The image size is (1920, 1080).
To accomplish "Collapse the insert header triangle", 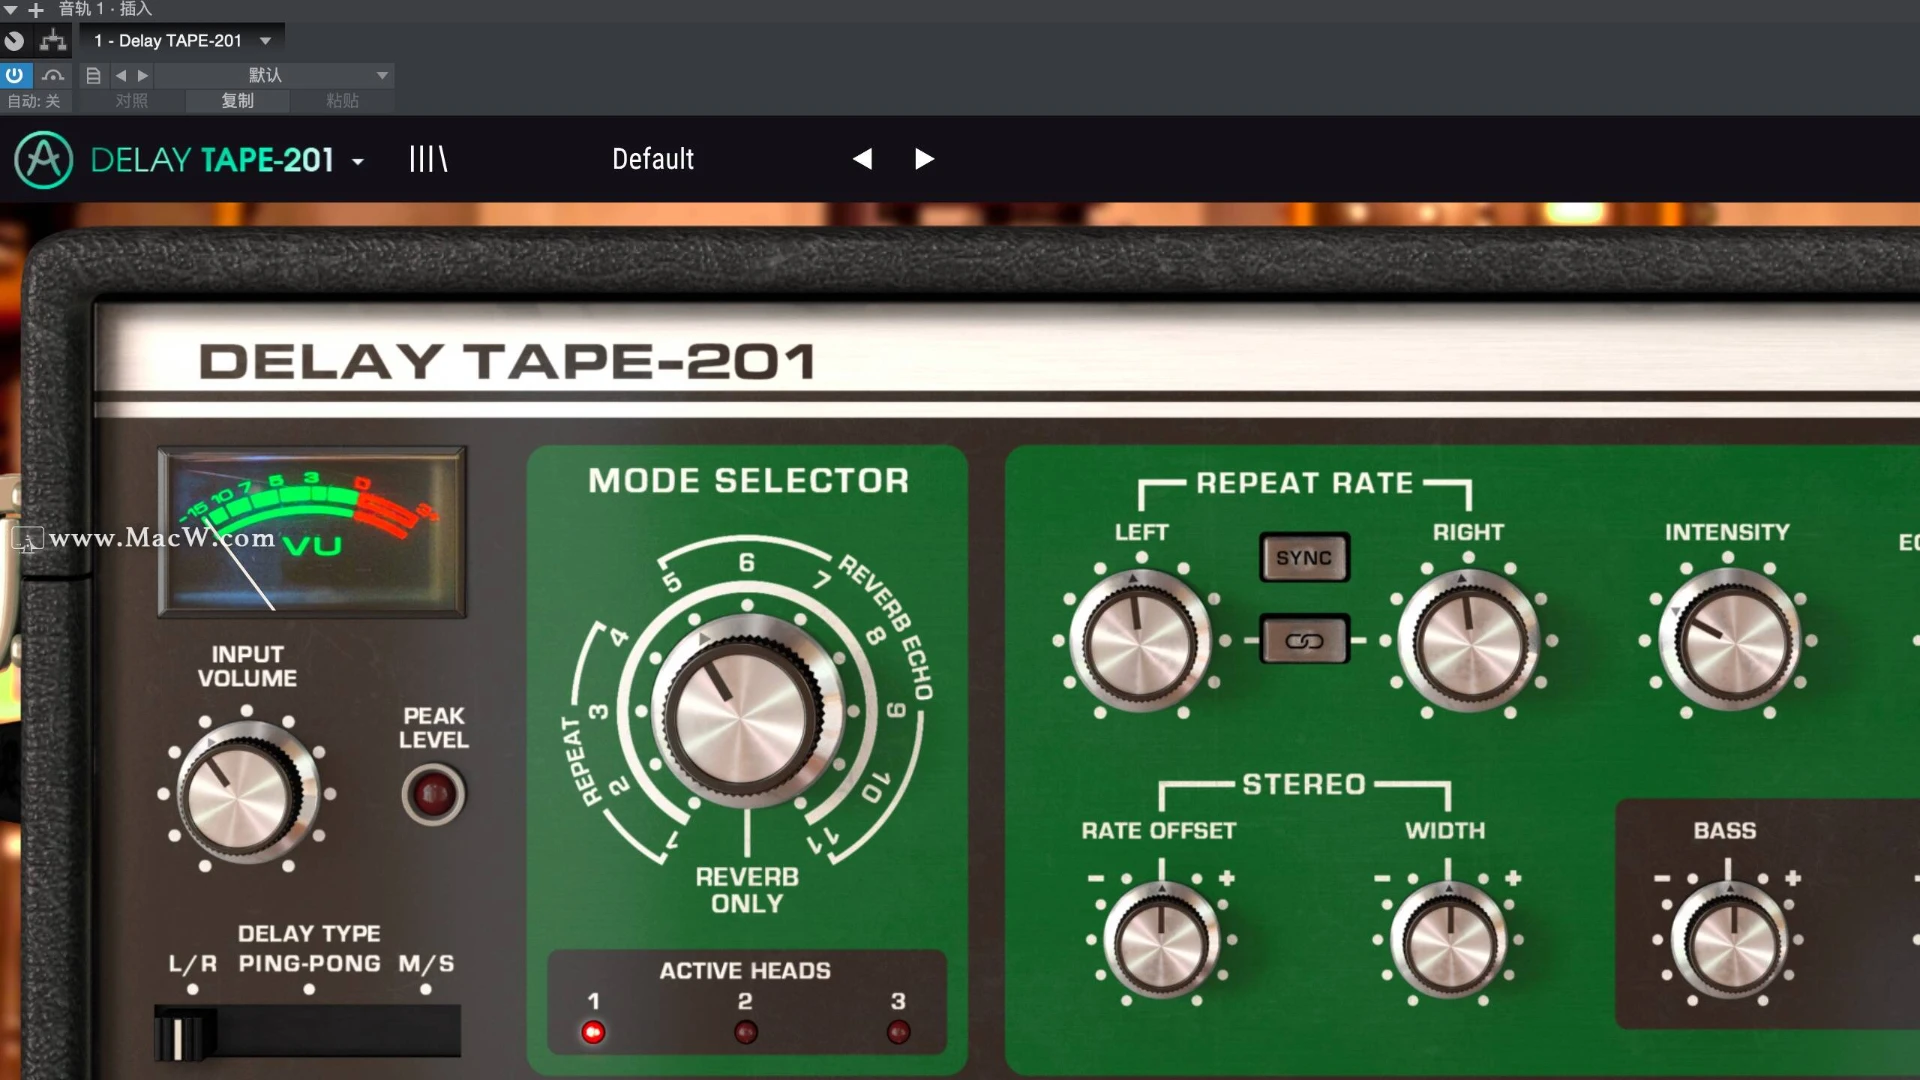I will pos(11,10).
